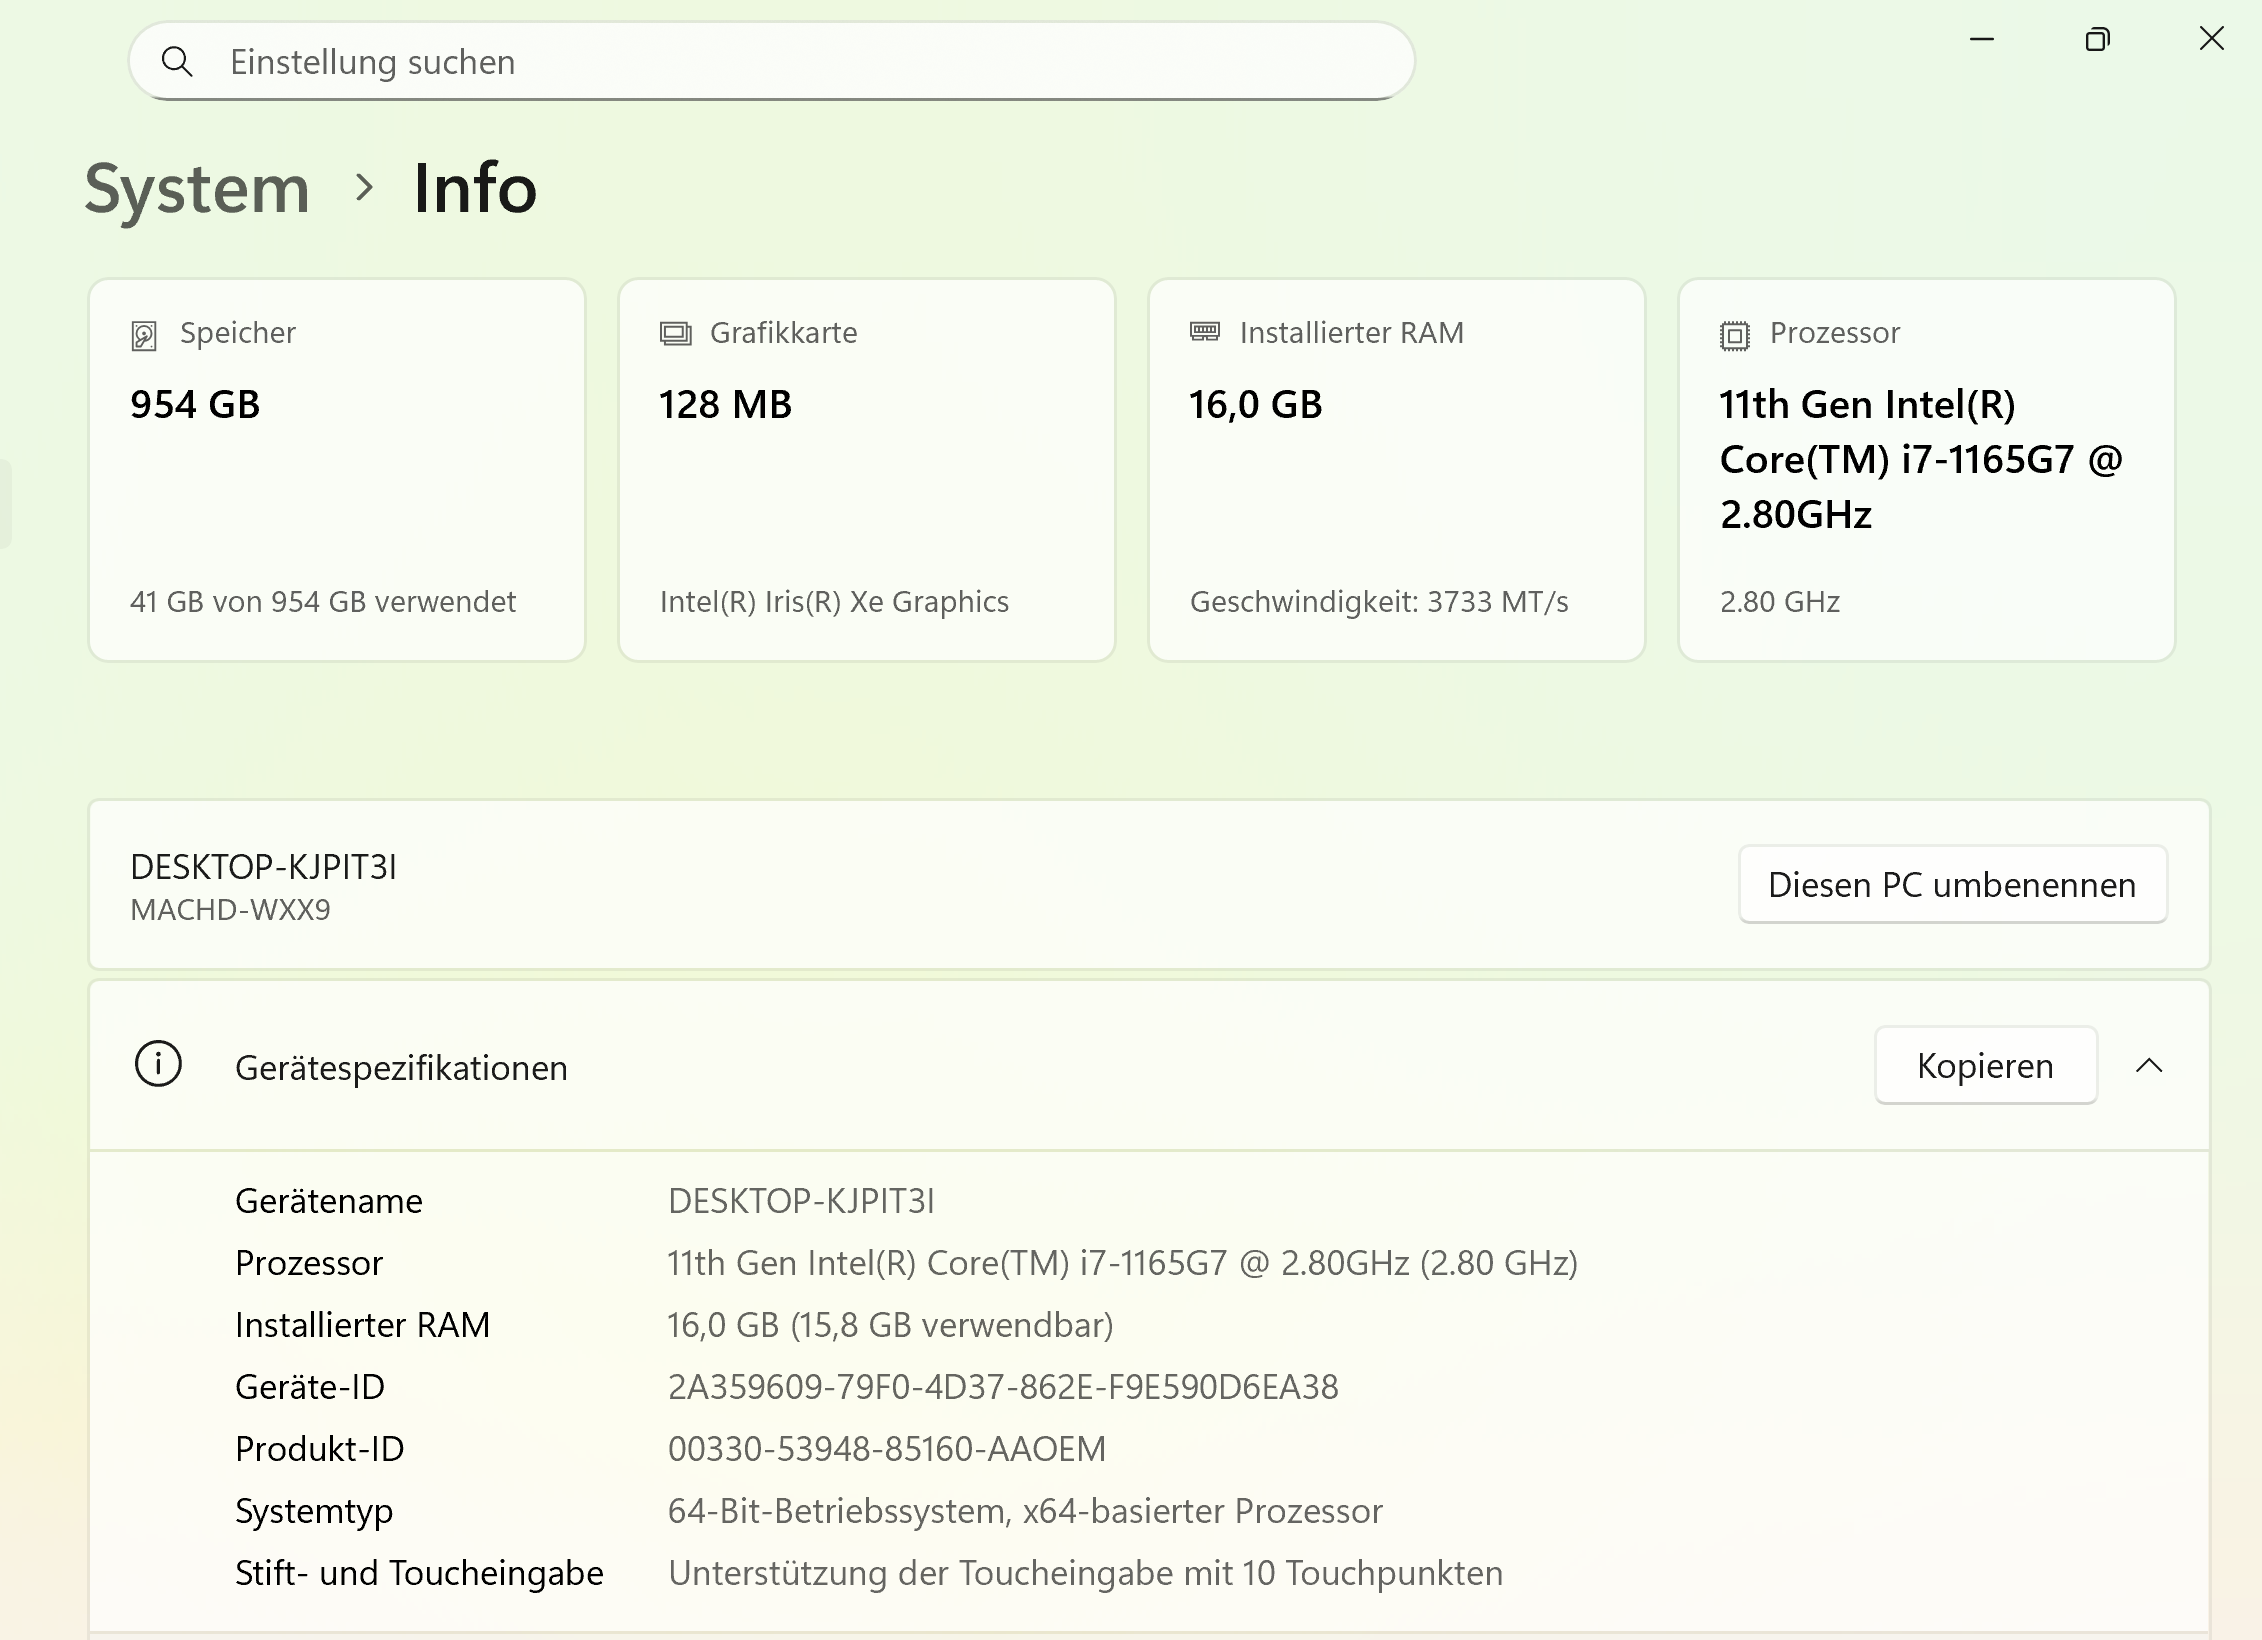
Task: Click the Intel(R) Iris(R) Xe Graphics text
Action: [835, 602]
